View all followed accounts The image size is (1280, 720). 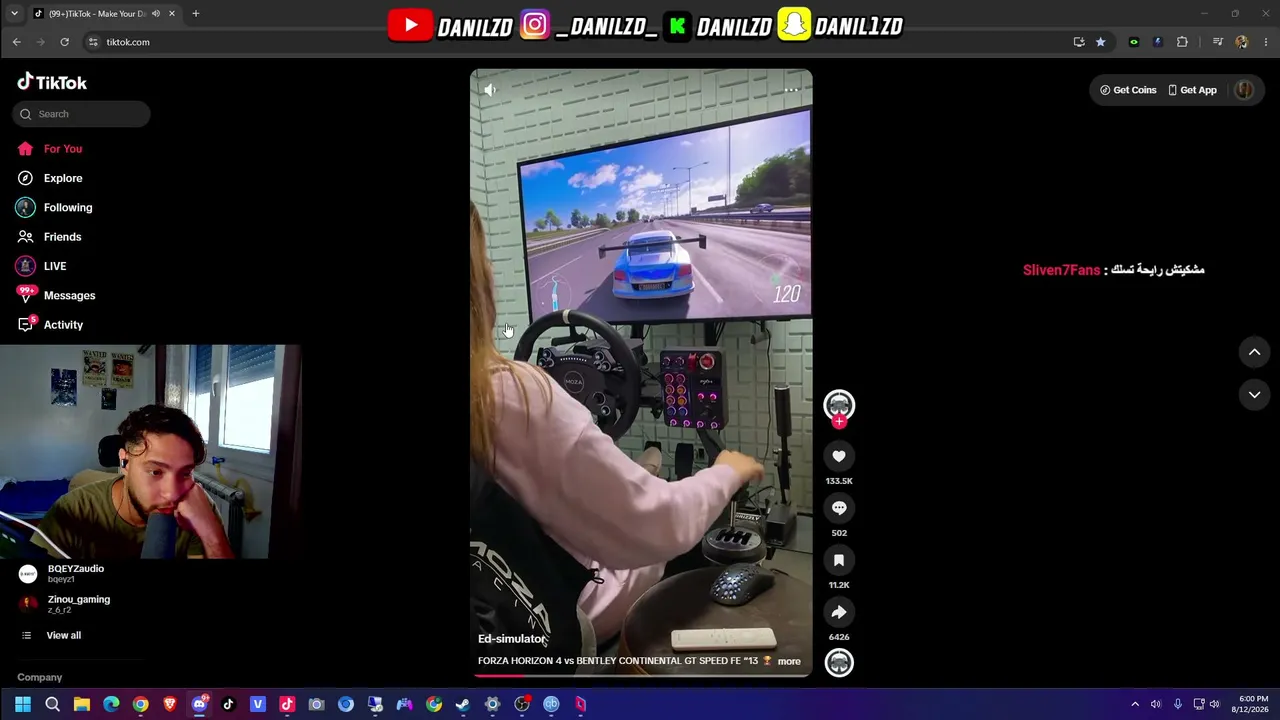click(x=52, y=635)
